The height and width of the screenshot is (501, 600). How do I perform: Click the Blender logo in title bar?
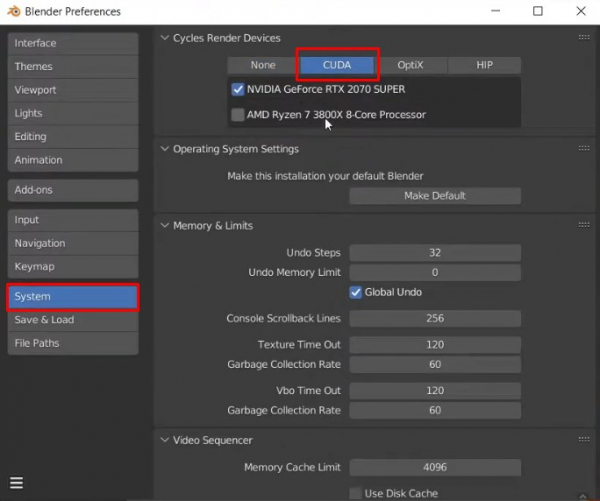point(14,11)
